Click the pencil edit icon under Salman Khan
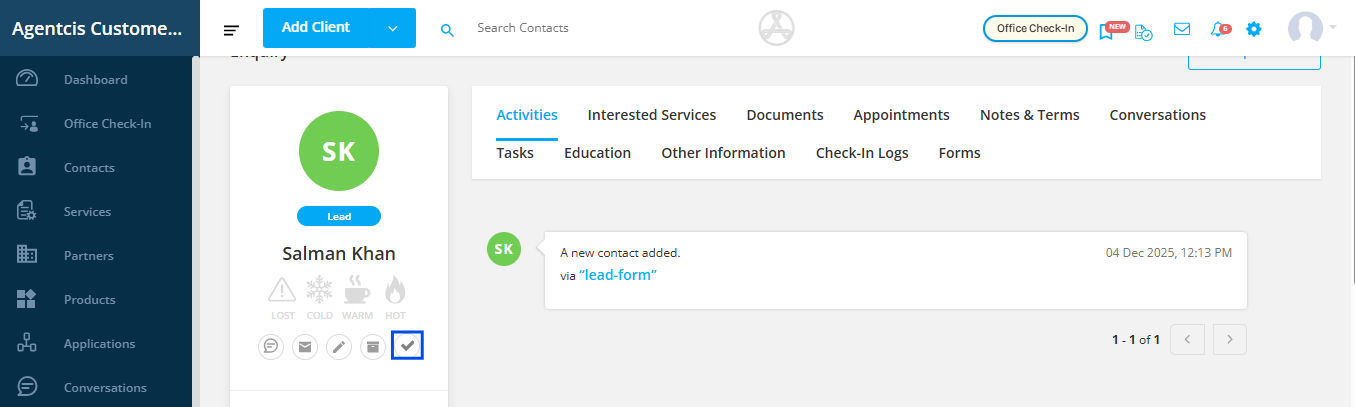 (340, 347)
